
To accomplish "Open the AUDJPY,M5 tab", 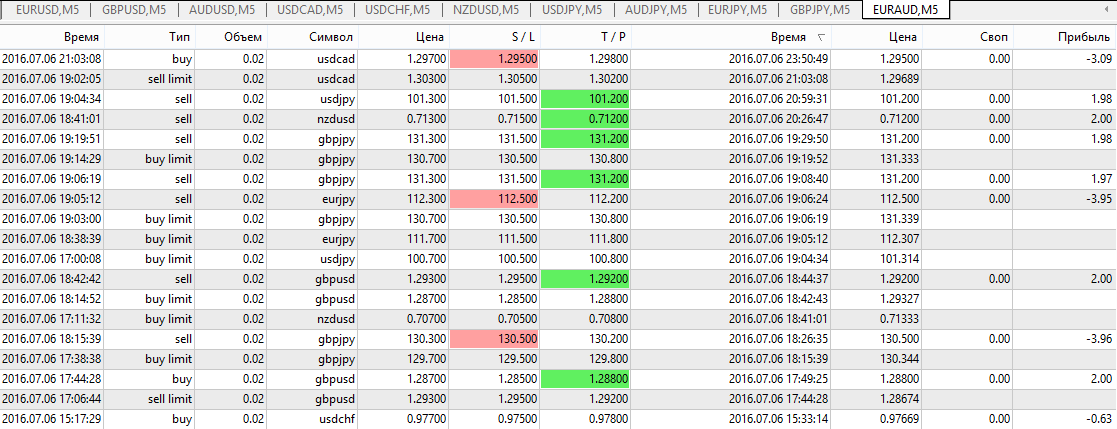I will click(x=655, y=10).
